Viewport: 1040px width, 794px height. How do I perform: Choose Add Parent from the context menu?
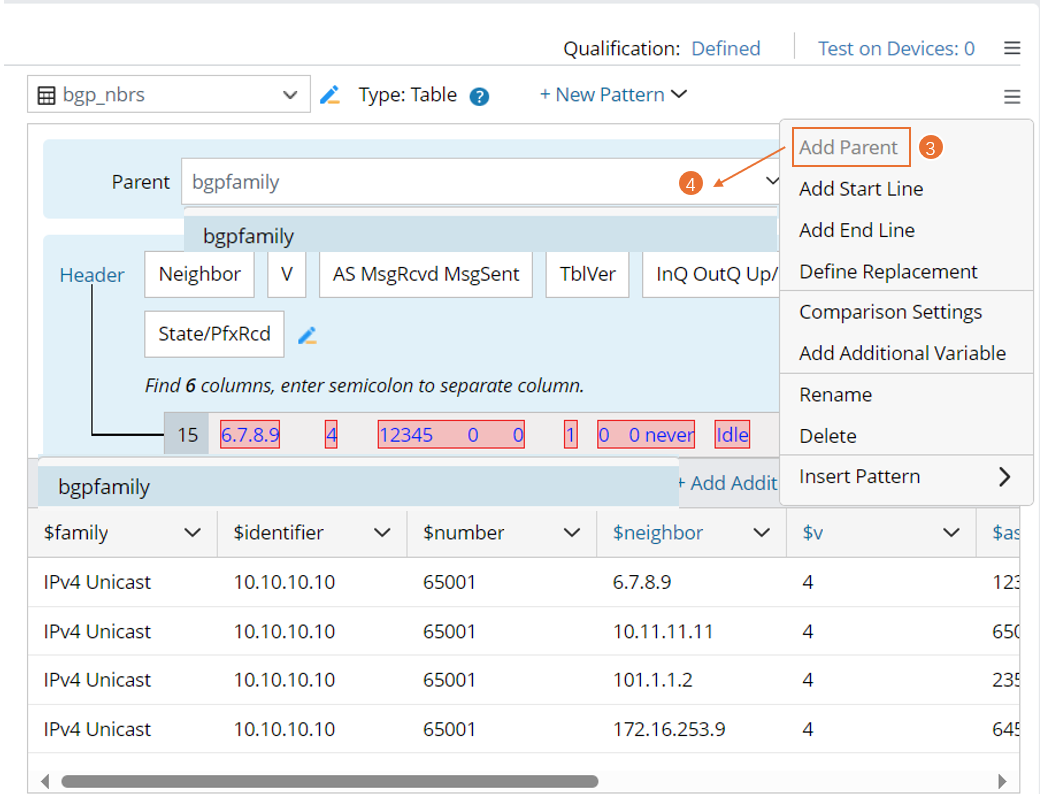(x=849, y=148)
